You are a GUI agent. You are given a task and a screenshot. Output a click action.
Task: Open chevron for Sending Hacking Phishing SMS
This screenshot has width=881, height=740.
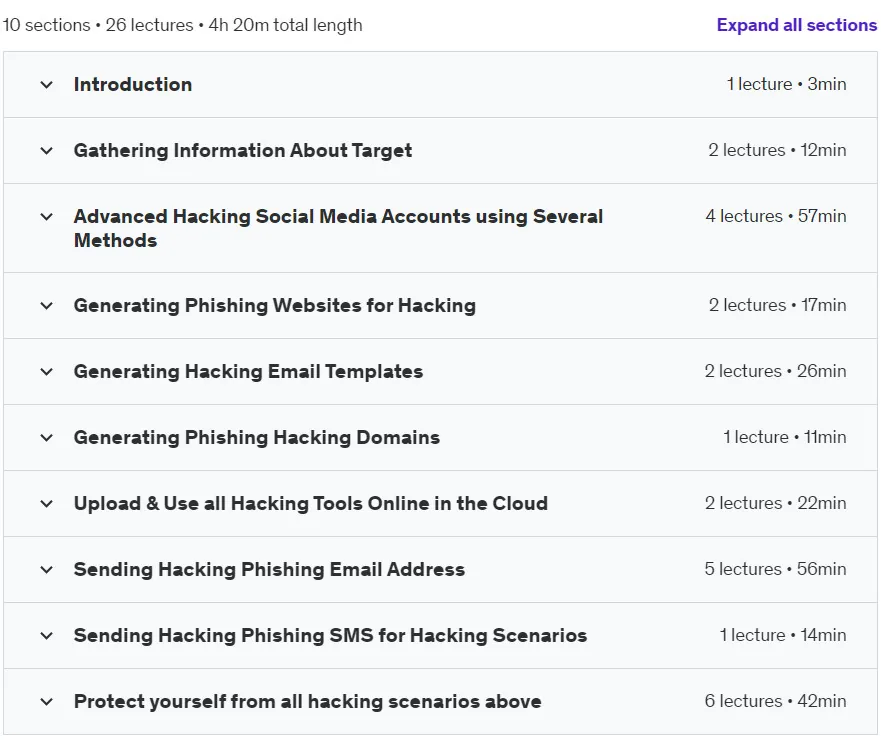pos(47,635)
